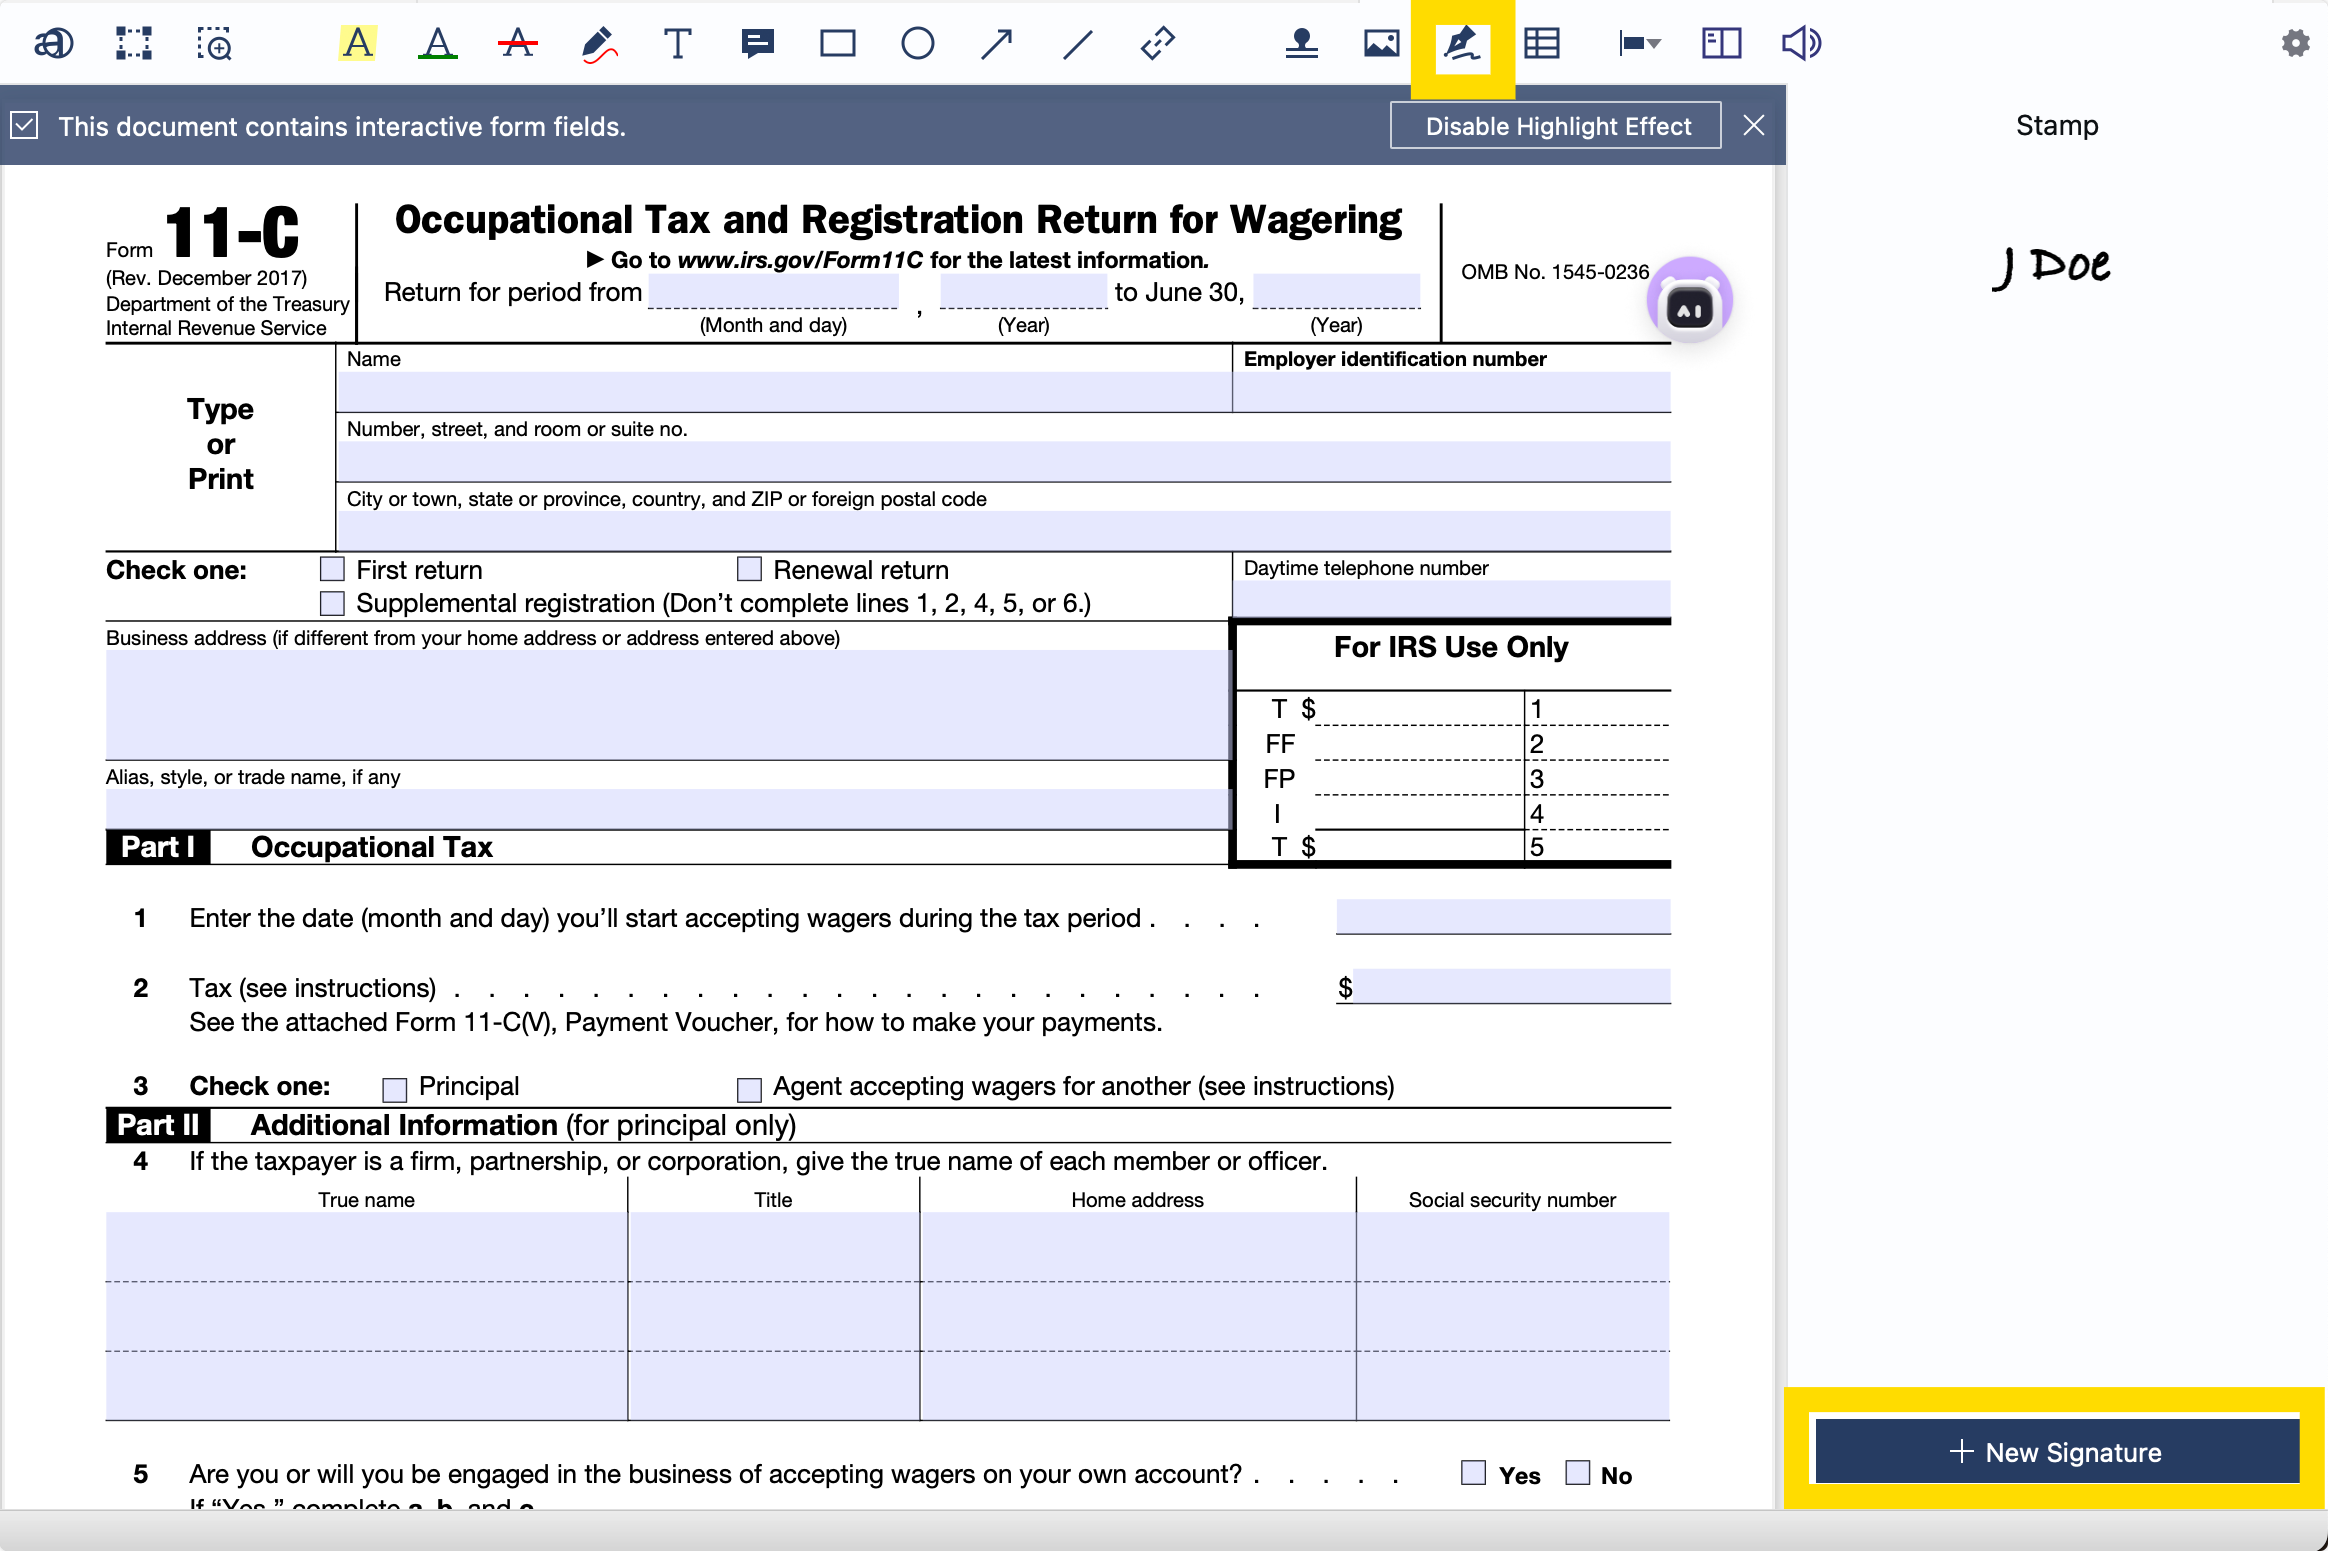Select the dashed link measure tool
Screen dimensions: 2328x1551
point(1157,43)
